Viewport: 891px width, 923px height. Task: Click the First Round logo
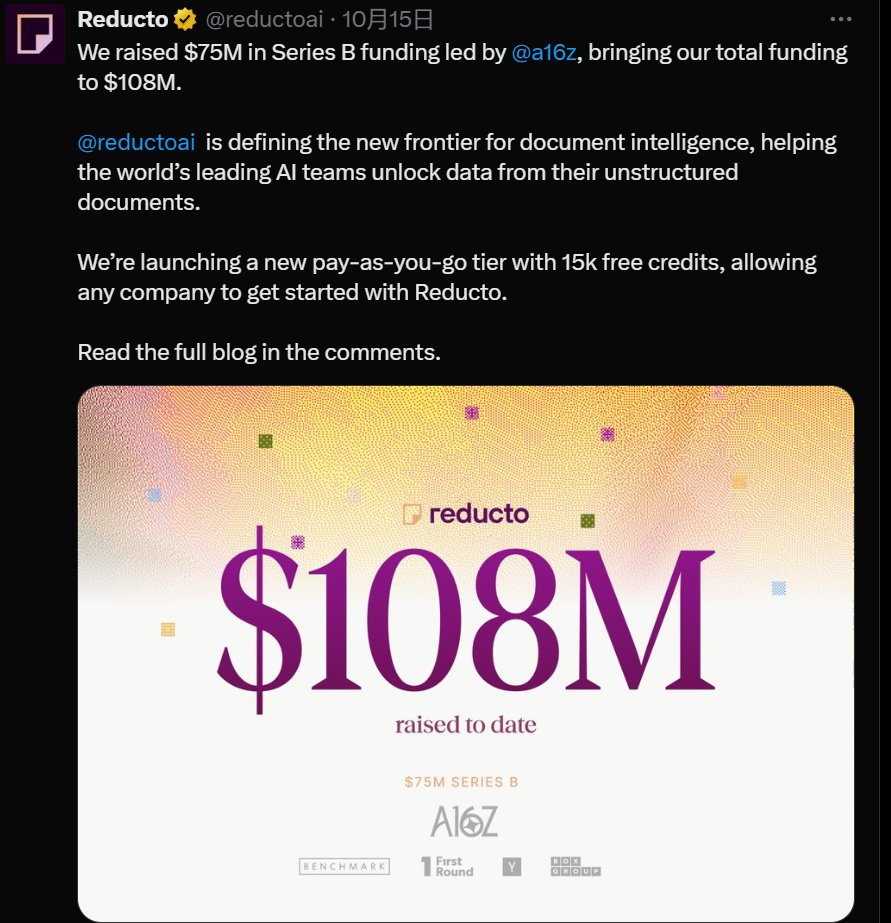(446, 866)
